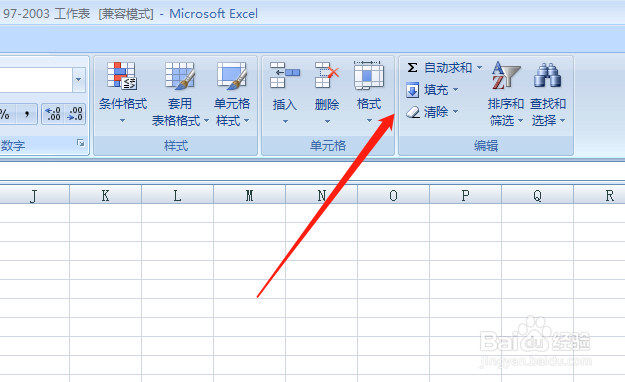The image size is (625, 382).
Task: Select column N header
Action: 321,196
